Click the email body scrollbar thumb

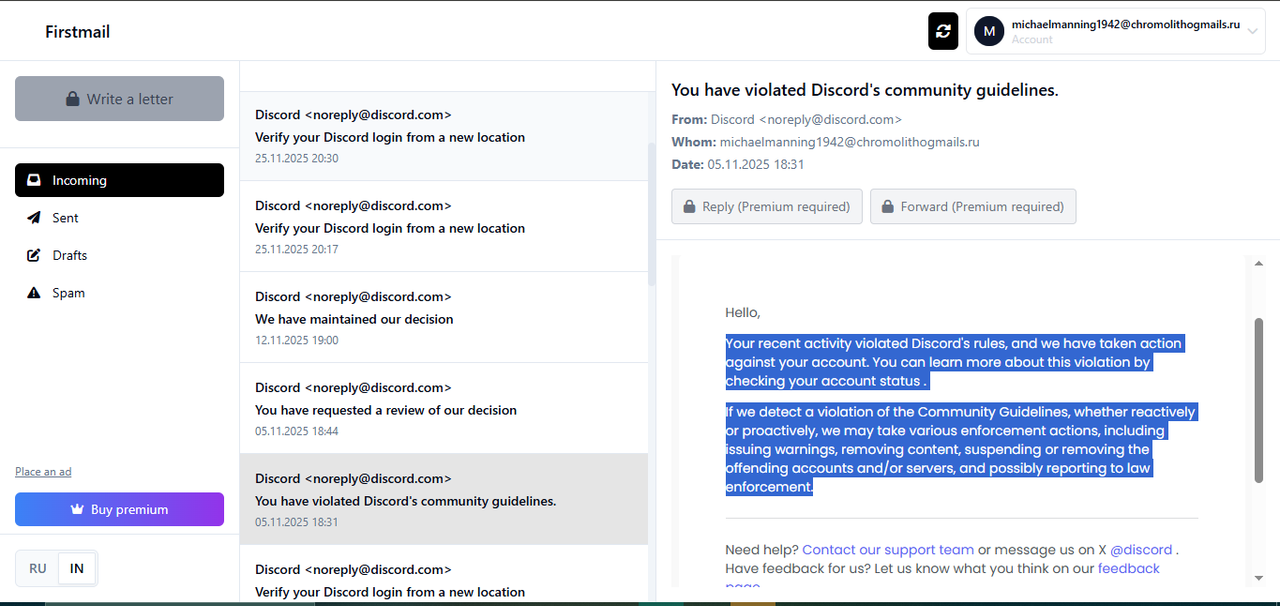click(x=1258, y=401)
